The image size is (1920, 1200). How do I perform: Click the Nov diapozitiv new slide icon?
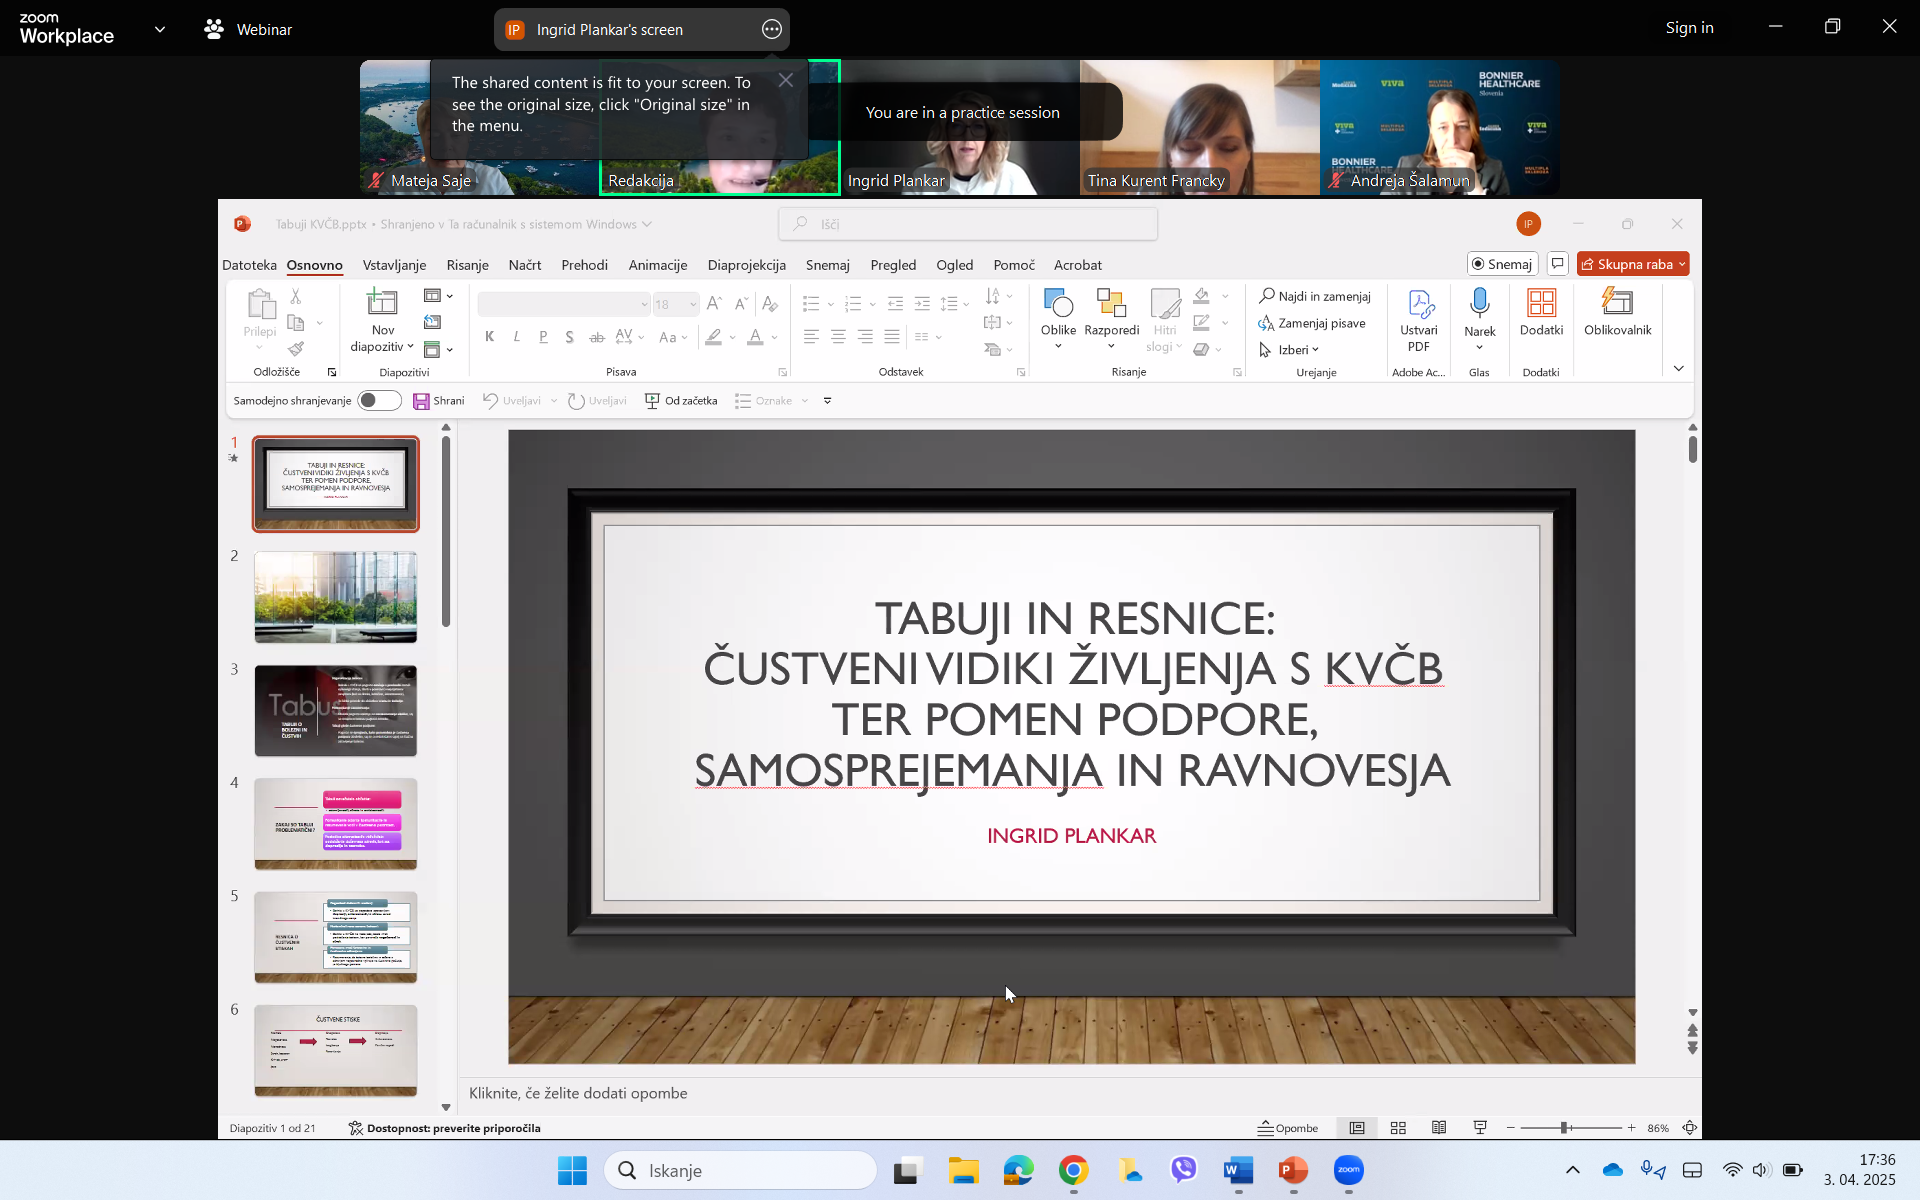click(382, 302)
